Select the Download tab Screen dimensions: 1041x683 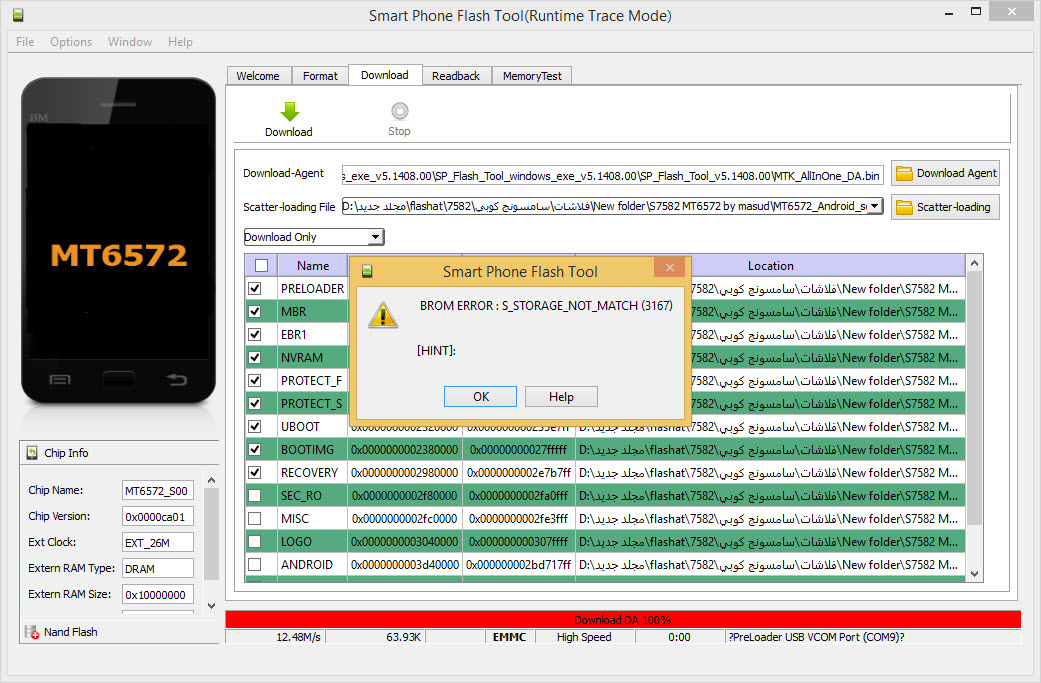click(x=385, y=75)
